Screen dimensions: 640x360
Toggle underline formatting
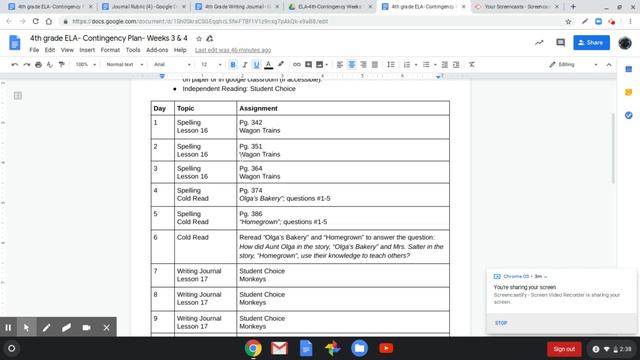tap(256, 64)
